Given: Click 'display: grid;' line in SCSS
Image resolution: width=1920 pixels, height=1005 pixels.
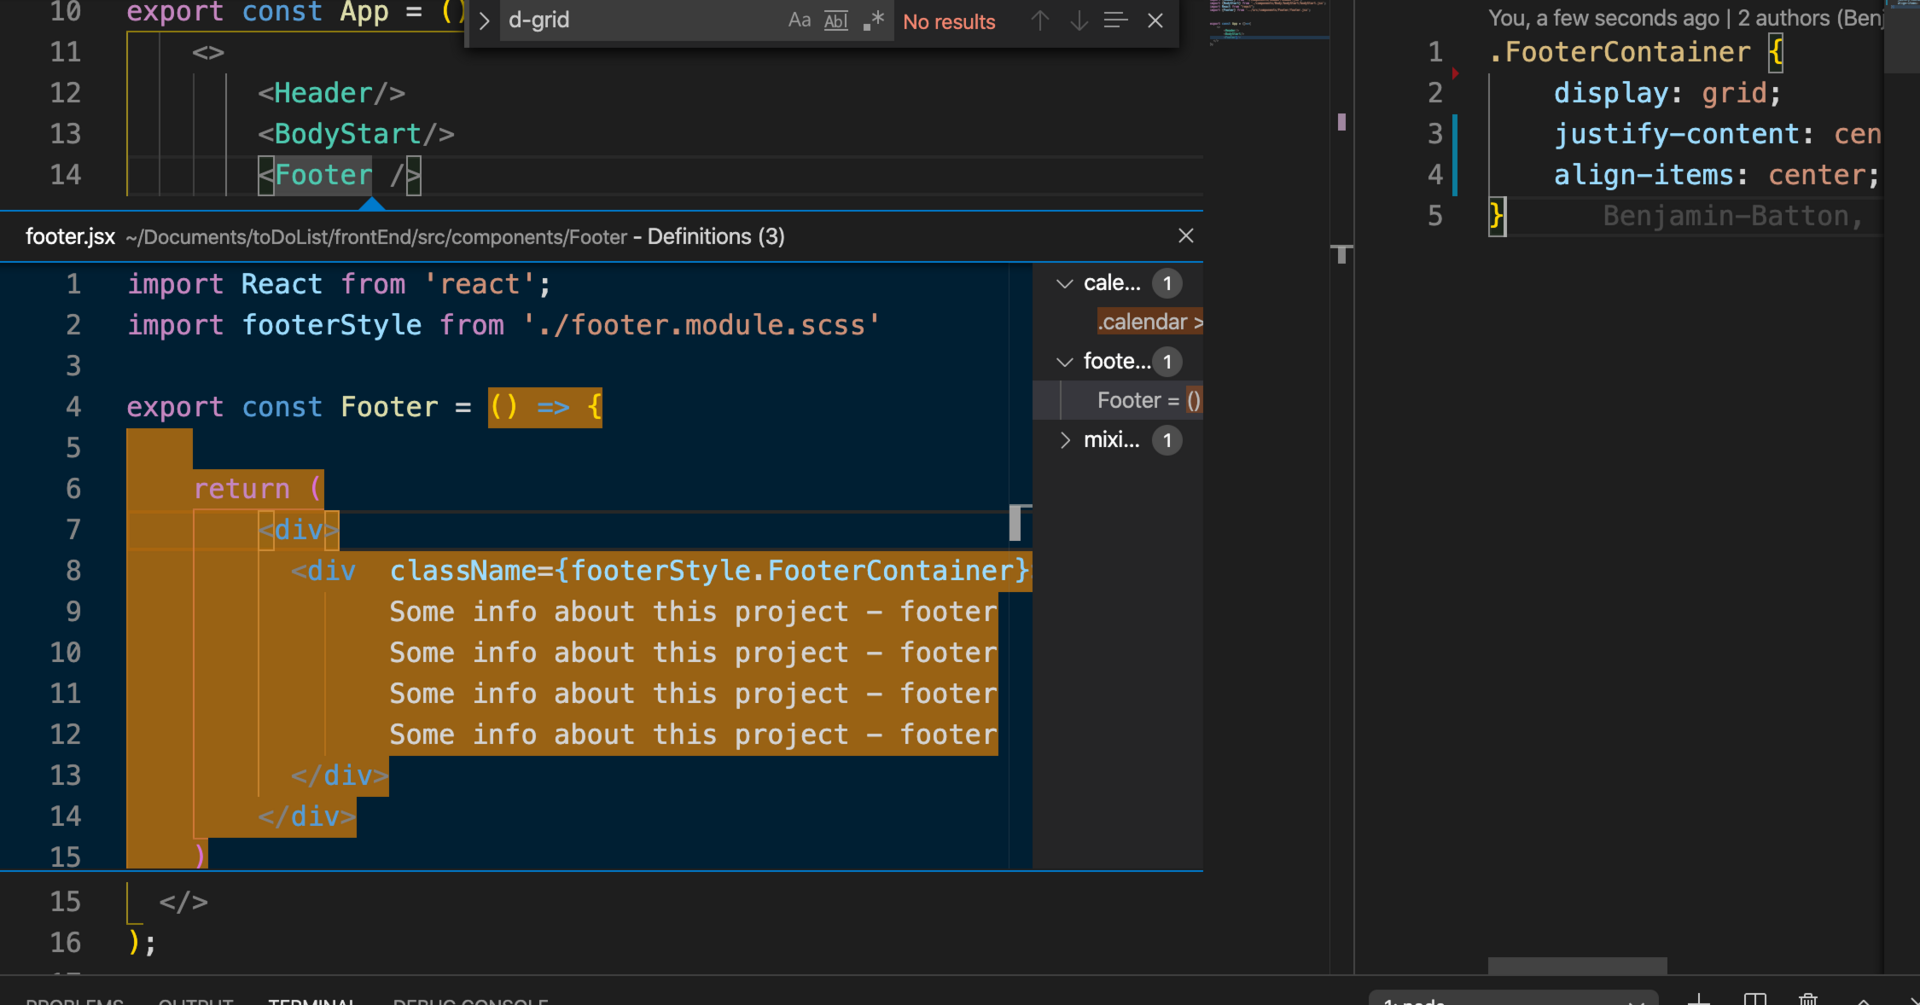Looking at the screenshot, I should click(1667, 93).
